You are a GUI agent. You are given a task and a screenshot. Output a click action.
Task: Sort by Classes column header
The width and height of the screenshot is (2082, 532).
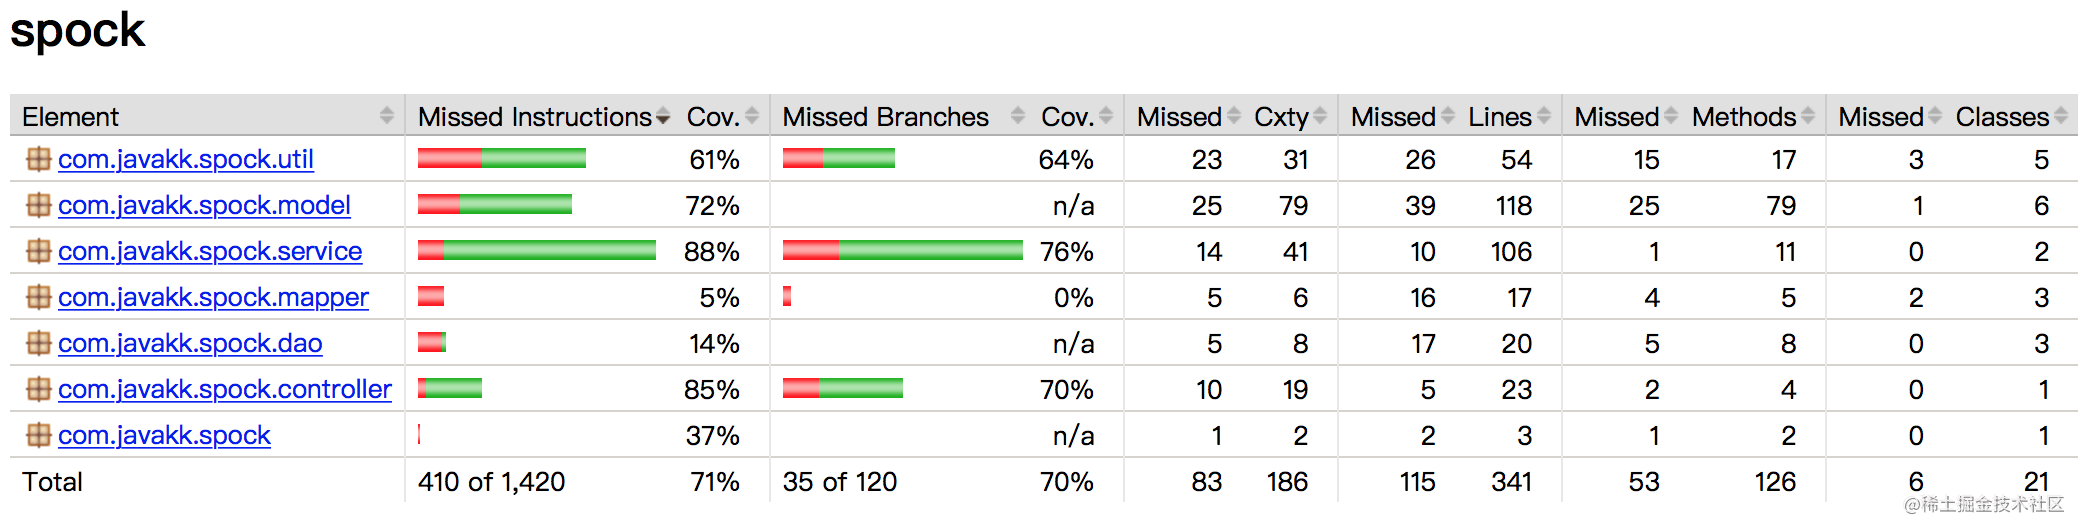pyautogui.click(x=2002, y=117)
